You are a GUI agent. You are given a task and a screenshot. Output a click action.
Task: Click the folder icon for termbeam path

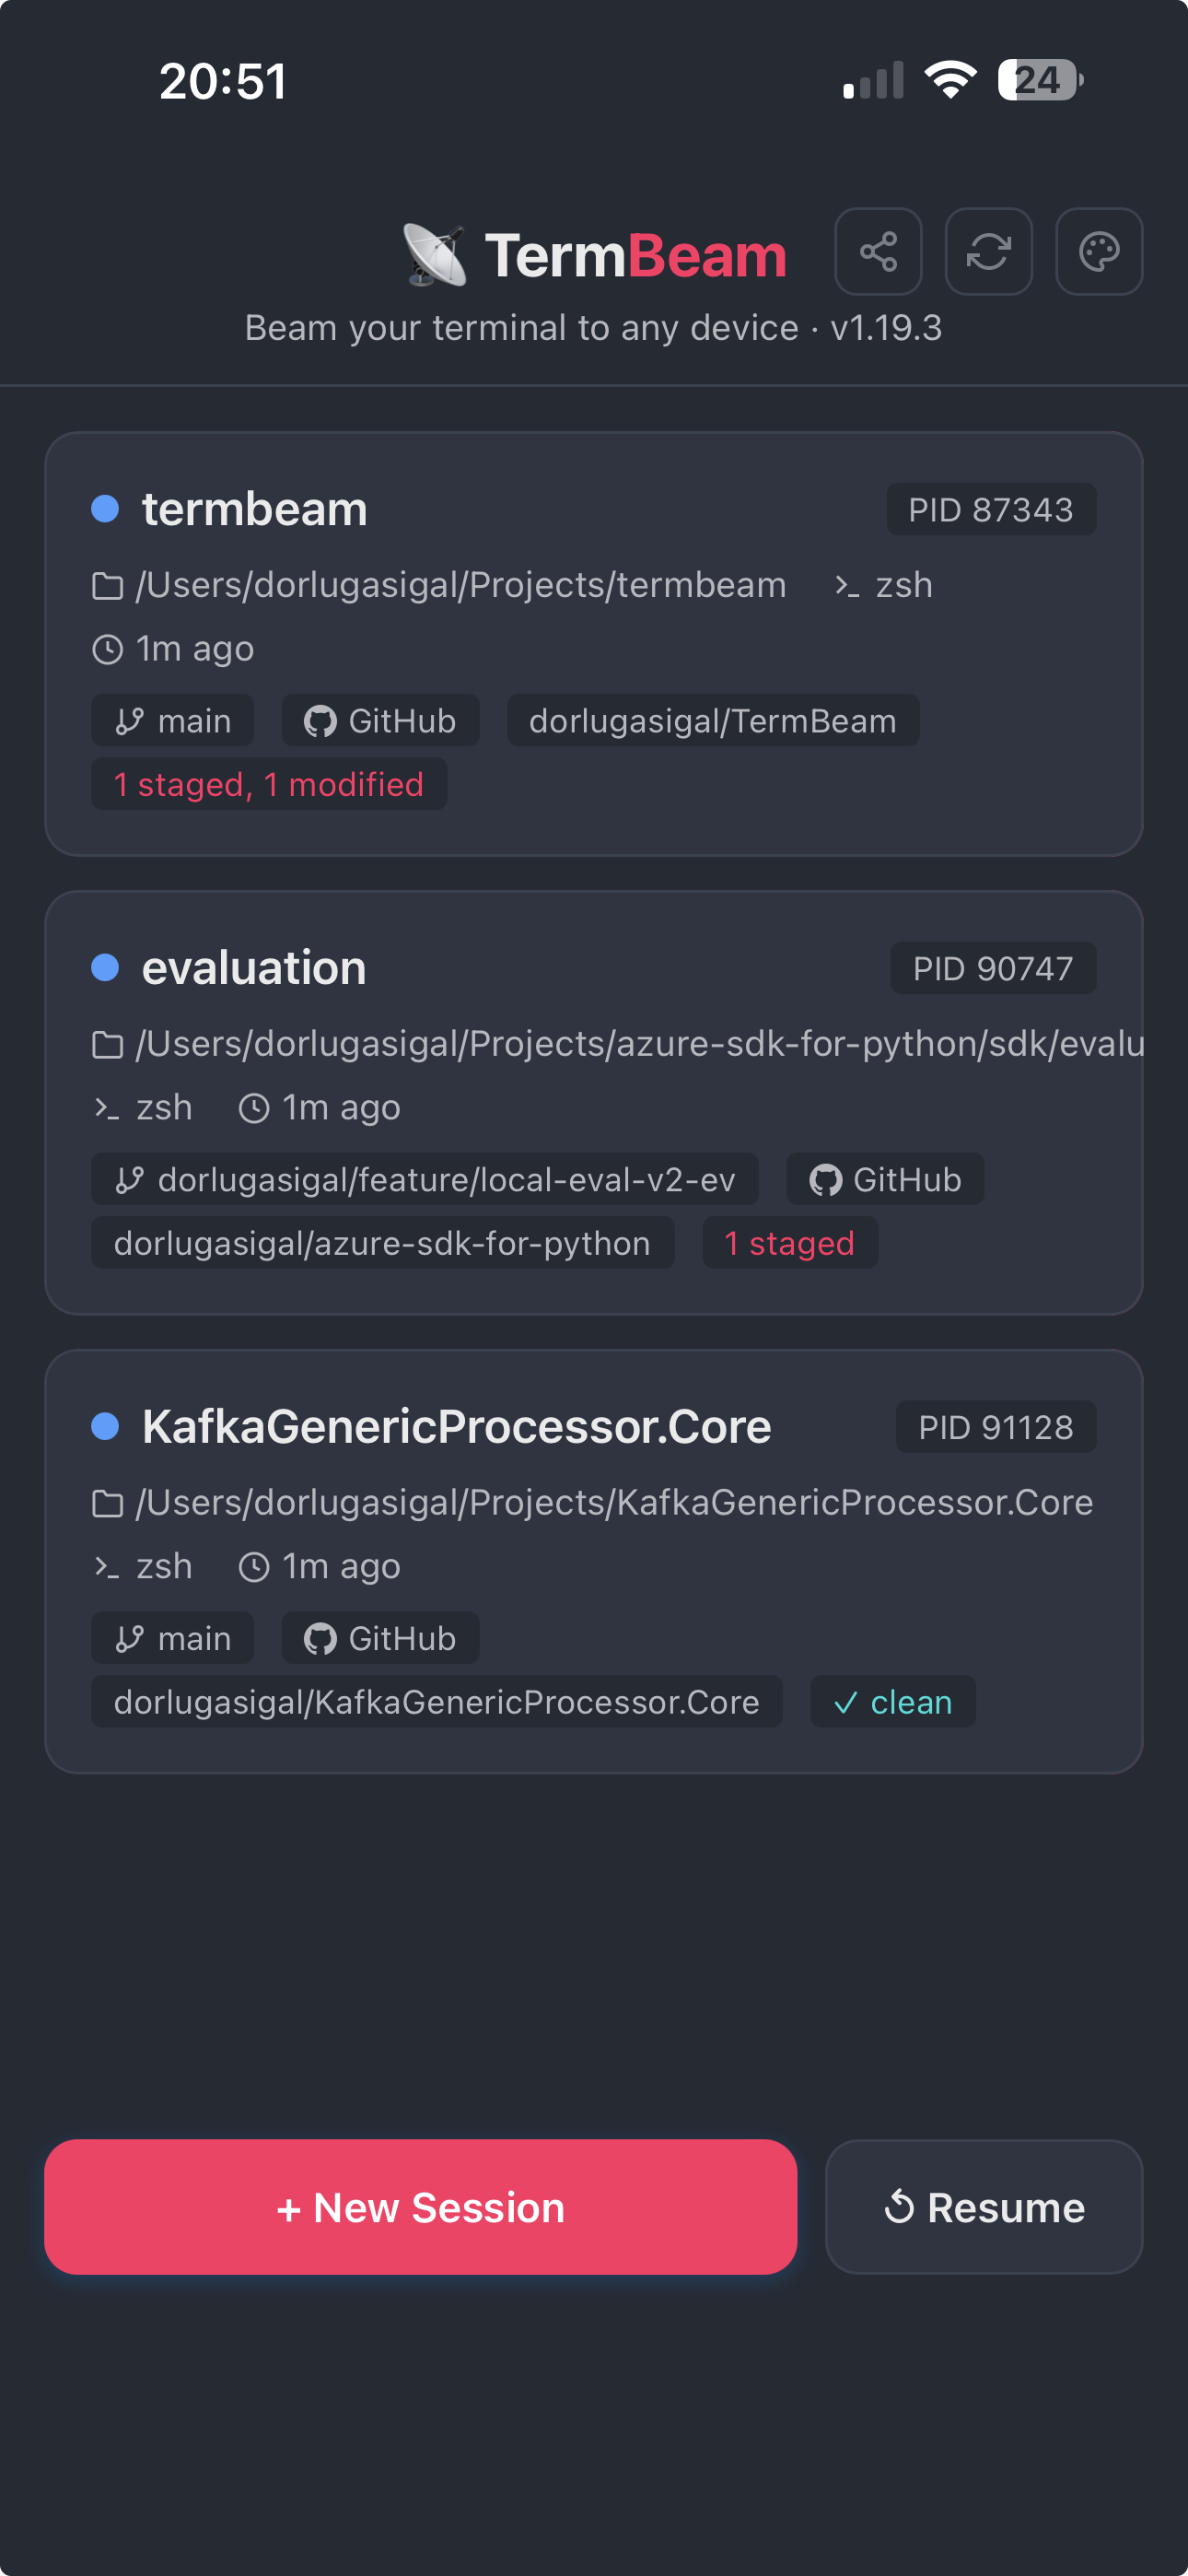tap(107, 586)
